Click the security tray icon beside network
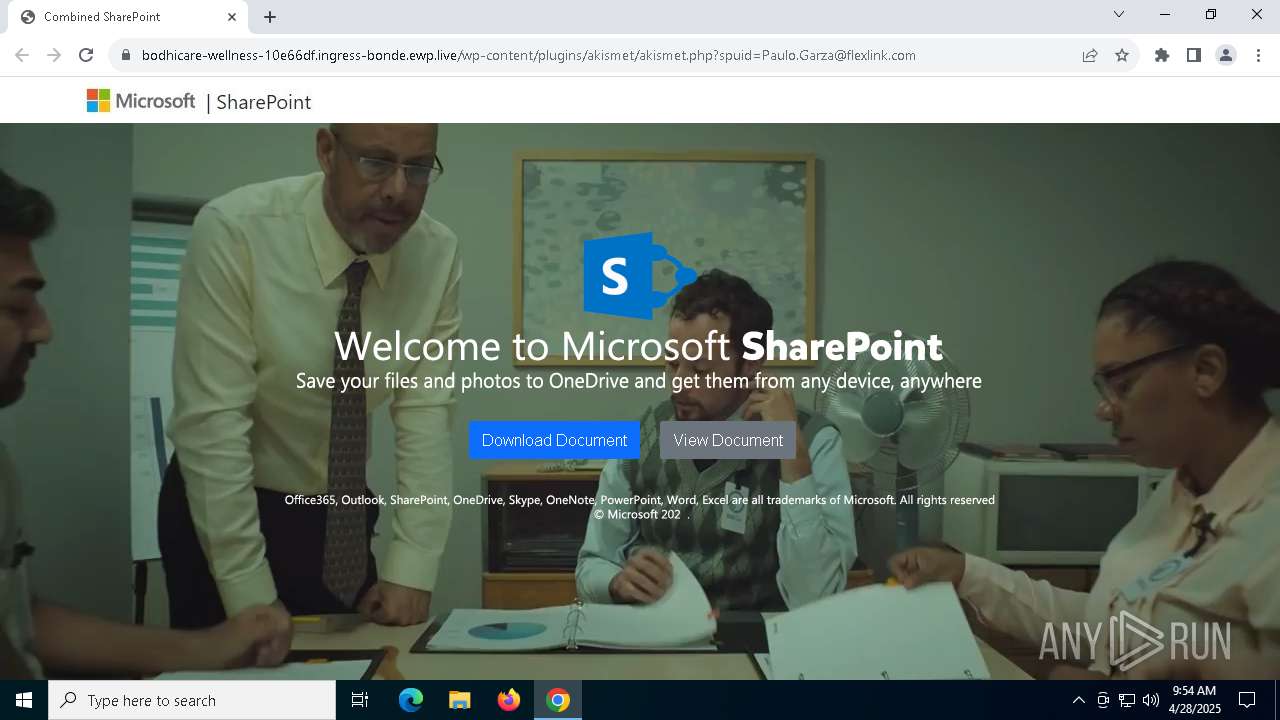 (x=1103, y=700)
